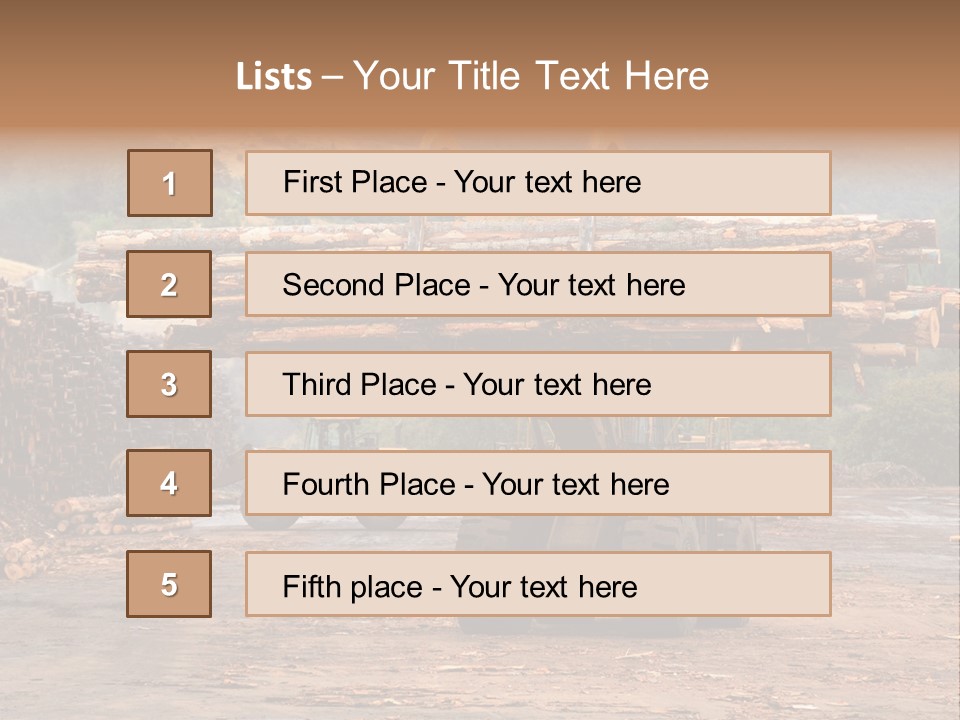This screenshot has height=720, width=960.
Task: Click the Second Place text bar
Action: (x=538, y=284)
